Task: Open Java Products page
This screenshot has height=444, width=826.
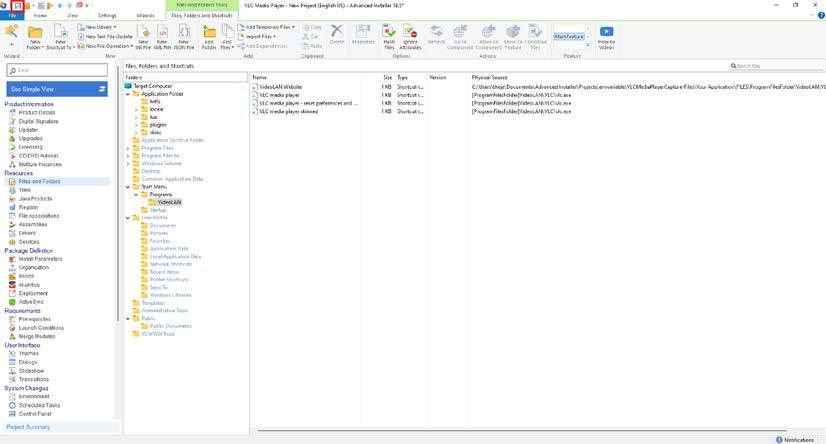Action: click(x=35, y=199)
